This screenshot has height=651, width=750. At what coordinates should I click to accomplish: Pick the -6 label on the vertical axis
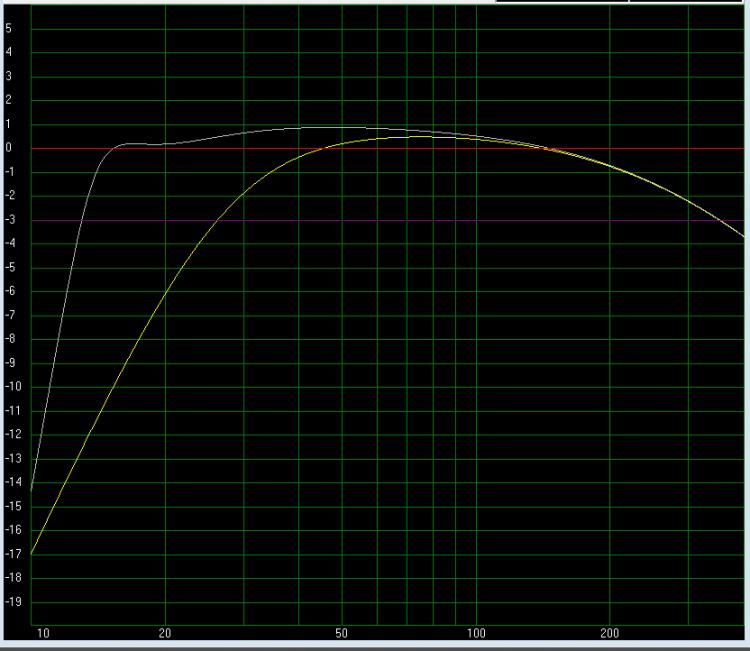[10, 291]
